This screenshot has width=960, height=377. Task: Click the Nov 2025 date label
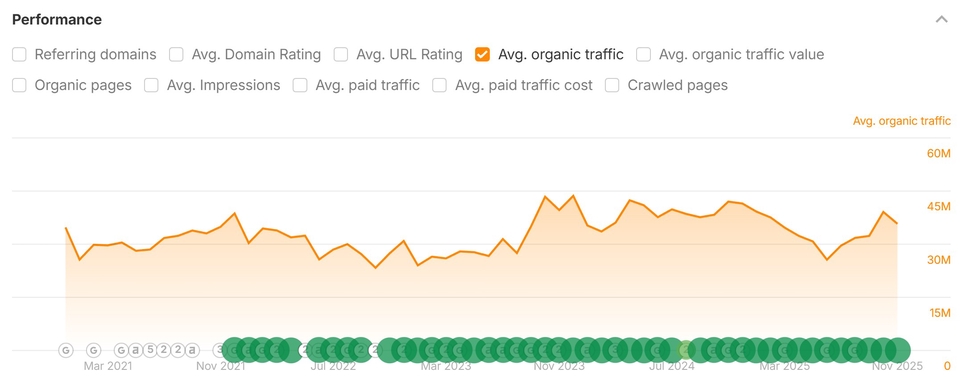coord(897,367)
